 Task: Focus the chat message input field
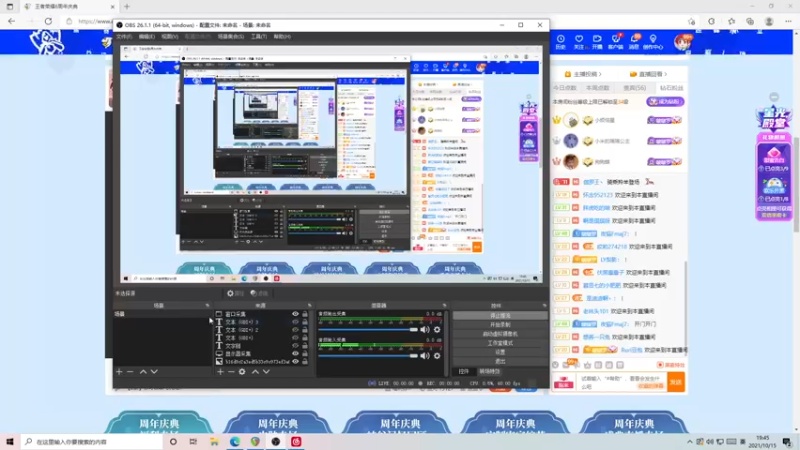tap(622, 382)
